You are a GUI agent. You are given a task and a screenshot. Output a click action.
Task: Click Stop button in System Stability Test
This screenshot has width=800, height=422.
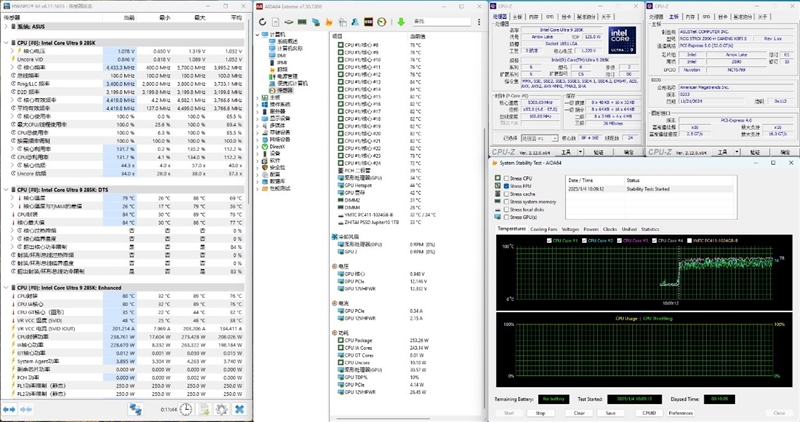[540, 413]
